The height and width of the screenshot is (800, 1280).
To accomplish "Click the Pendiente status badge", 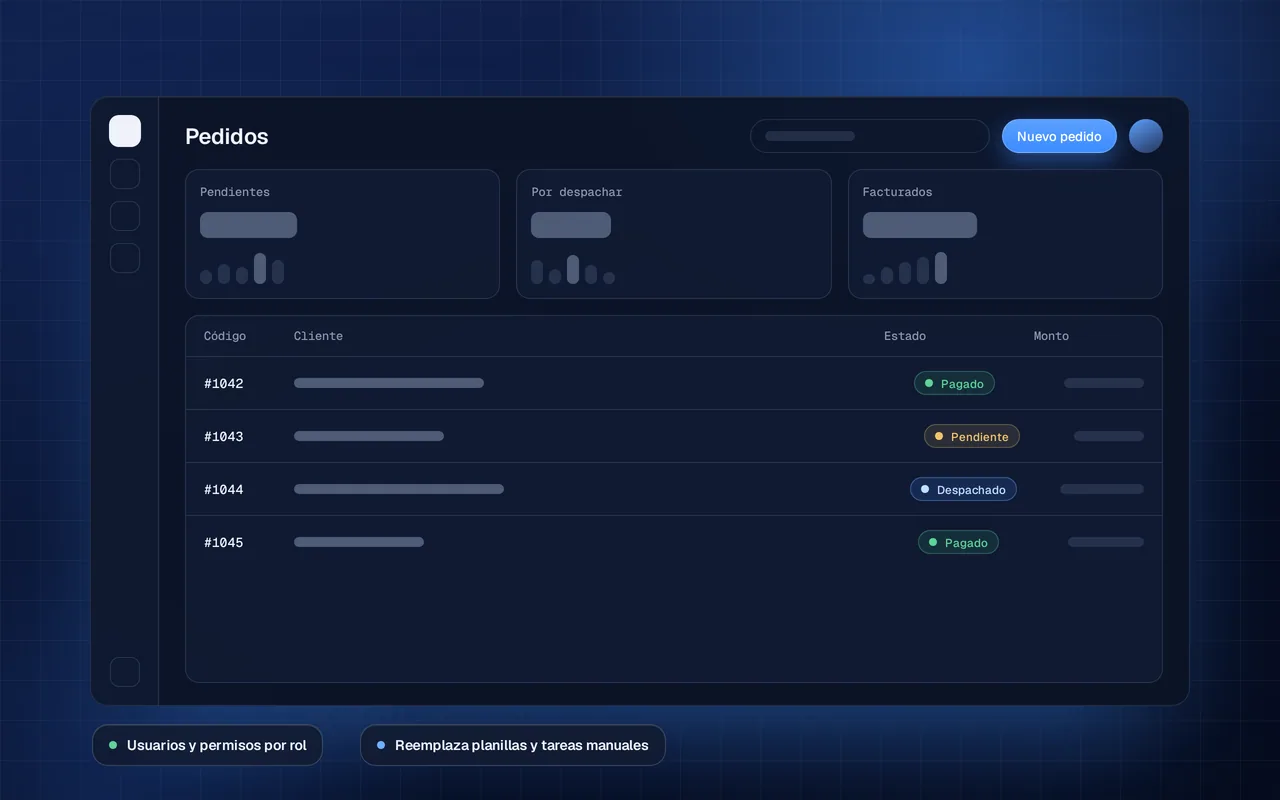I will [972, 436].
